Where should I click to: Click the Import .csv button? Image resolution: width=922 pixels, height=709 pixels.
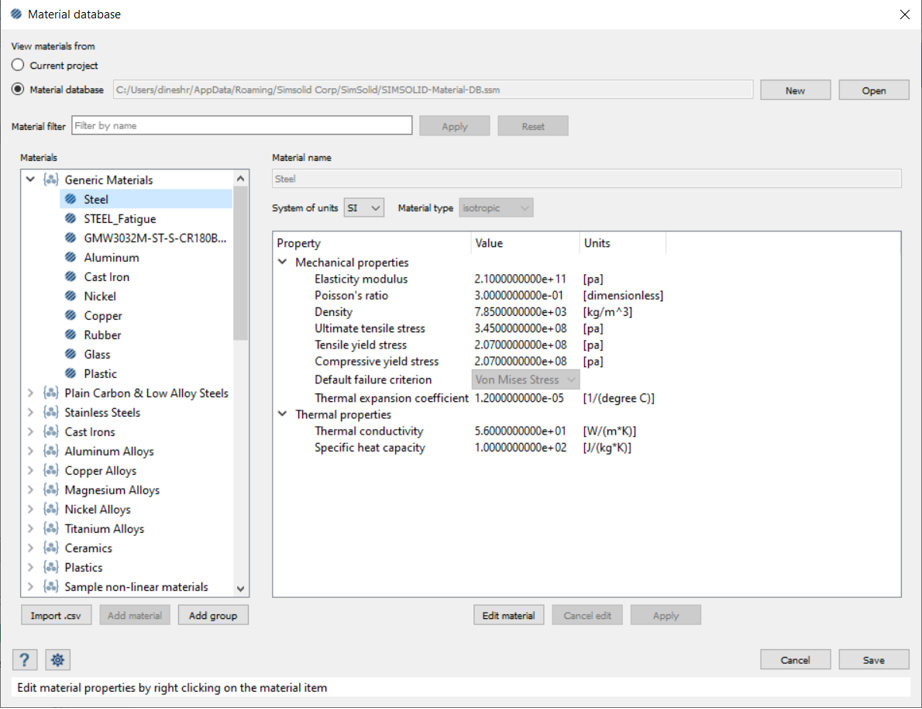click(55, 616)
